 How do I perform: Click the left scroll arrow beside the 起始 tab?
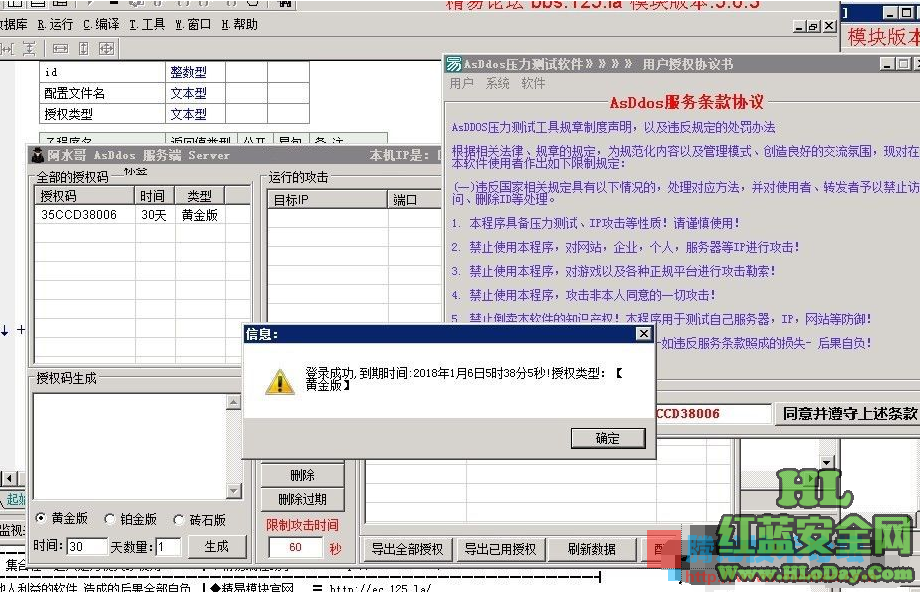9,479
